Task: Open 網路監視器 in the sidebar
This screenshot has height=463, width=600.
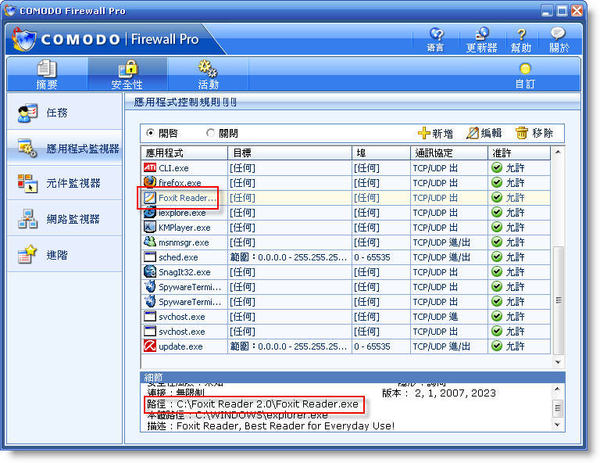Action: [64, 219]
